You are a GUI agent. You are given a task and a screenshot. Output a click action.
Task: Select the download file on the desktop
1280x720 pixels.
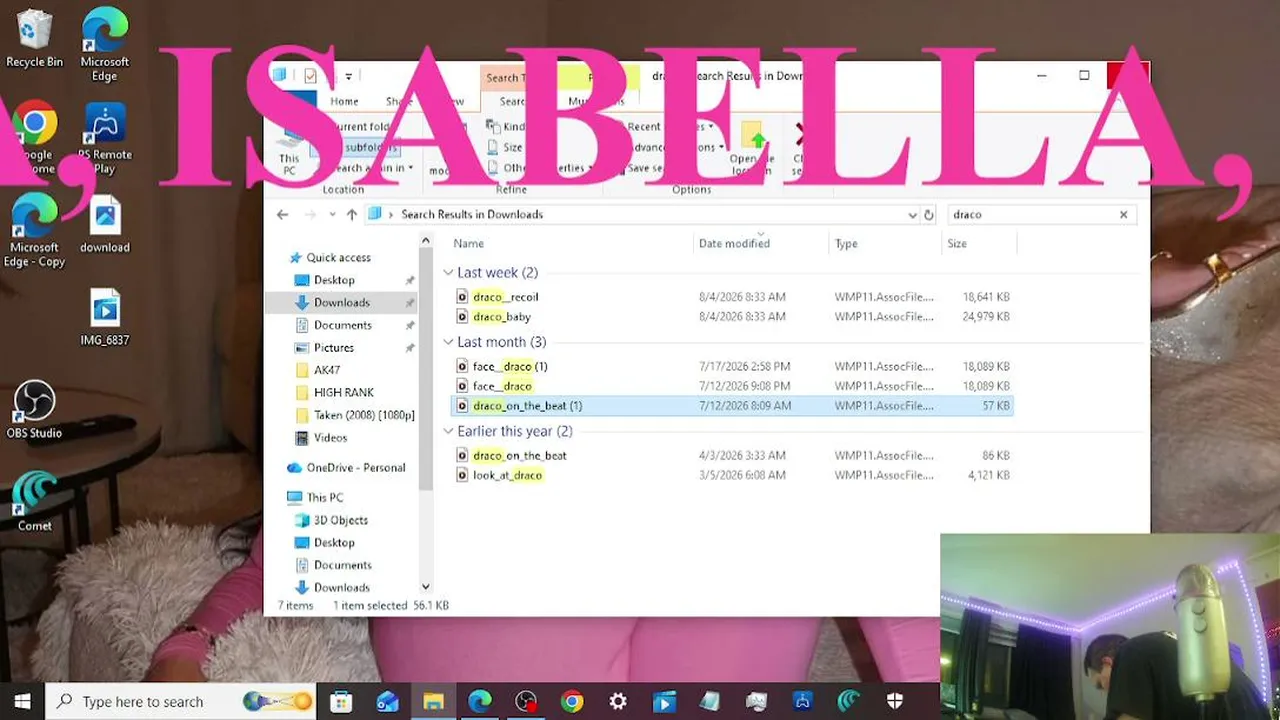coord(105,224)
